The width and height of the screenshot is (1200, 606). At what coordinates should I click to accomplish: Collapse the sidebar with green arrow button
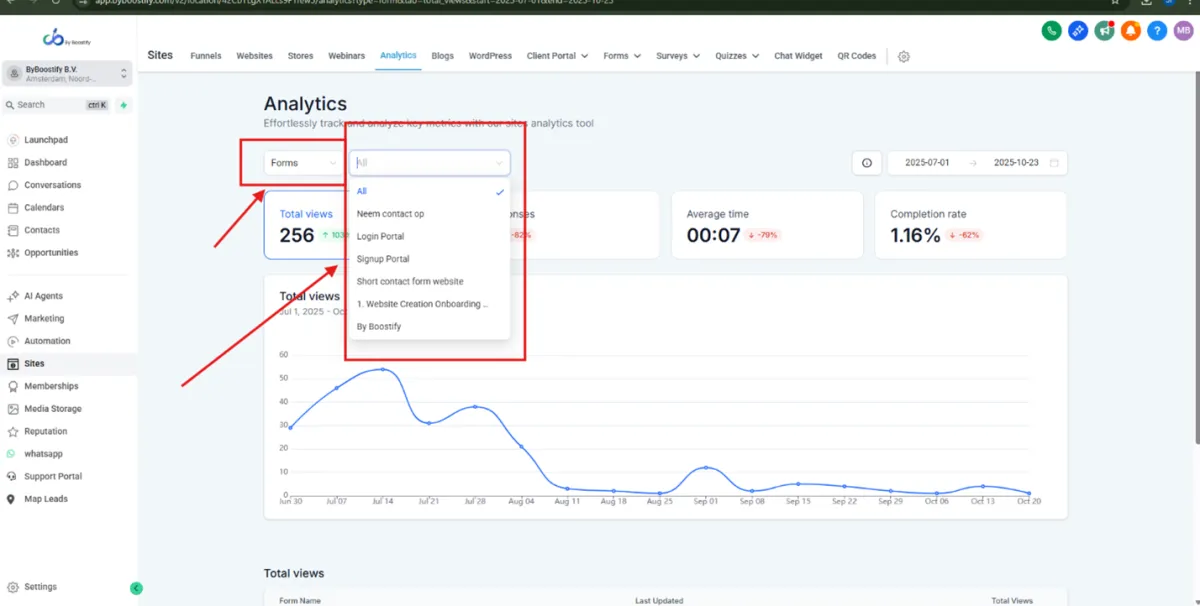136,588
